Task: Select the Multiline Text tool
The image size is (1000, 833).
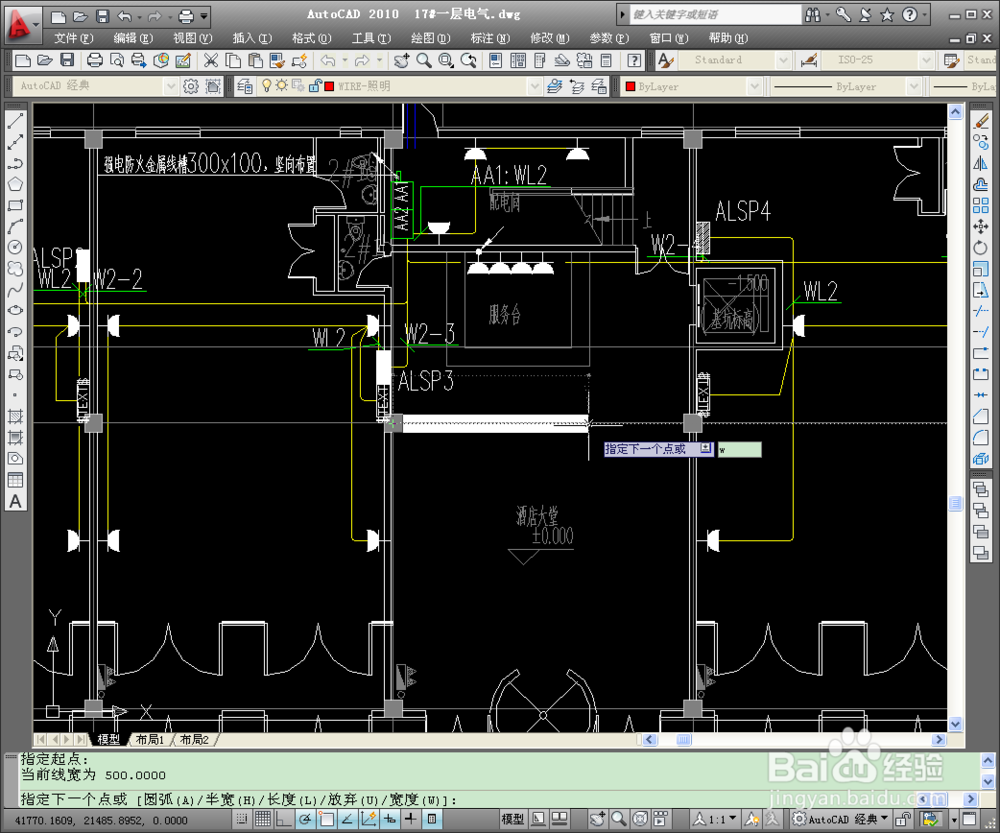Action: pyautogui.click(x=15, y=502)
